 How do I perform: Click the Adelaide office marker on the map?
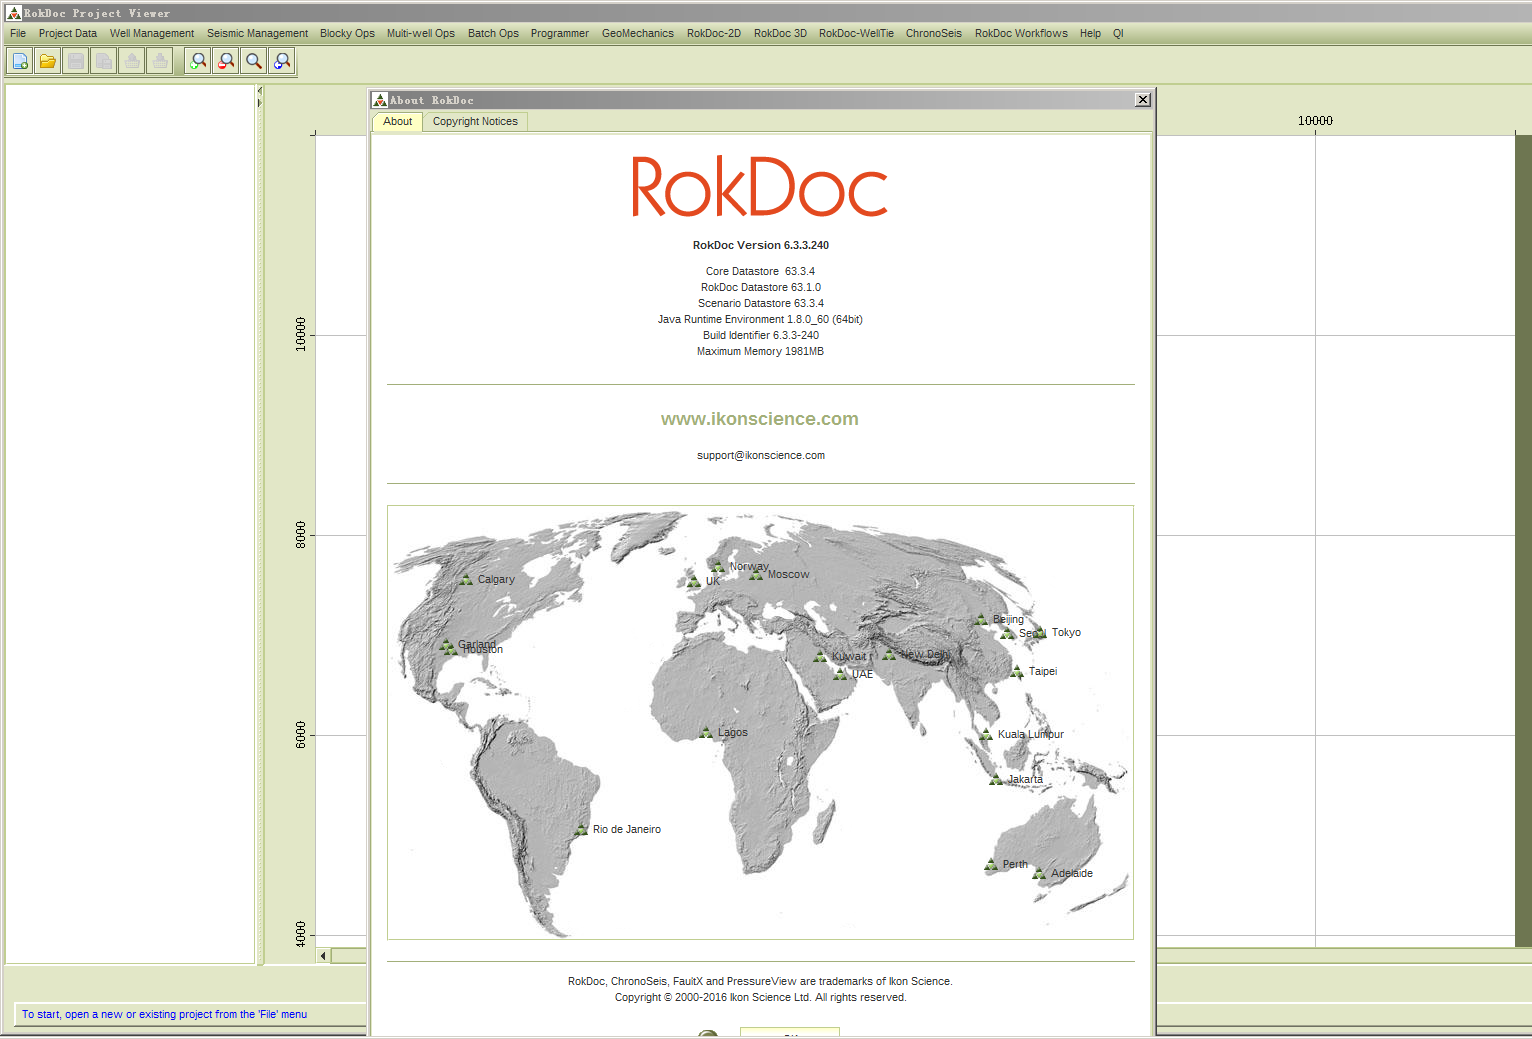pyautogui.click(x=1039, y=874)
